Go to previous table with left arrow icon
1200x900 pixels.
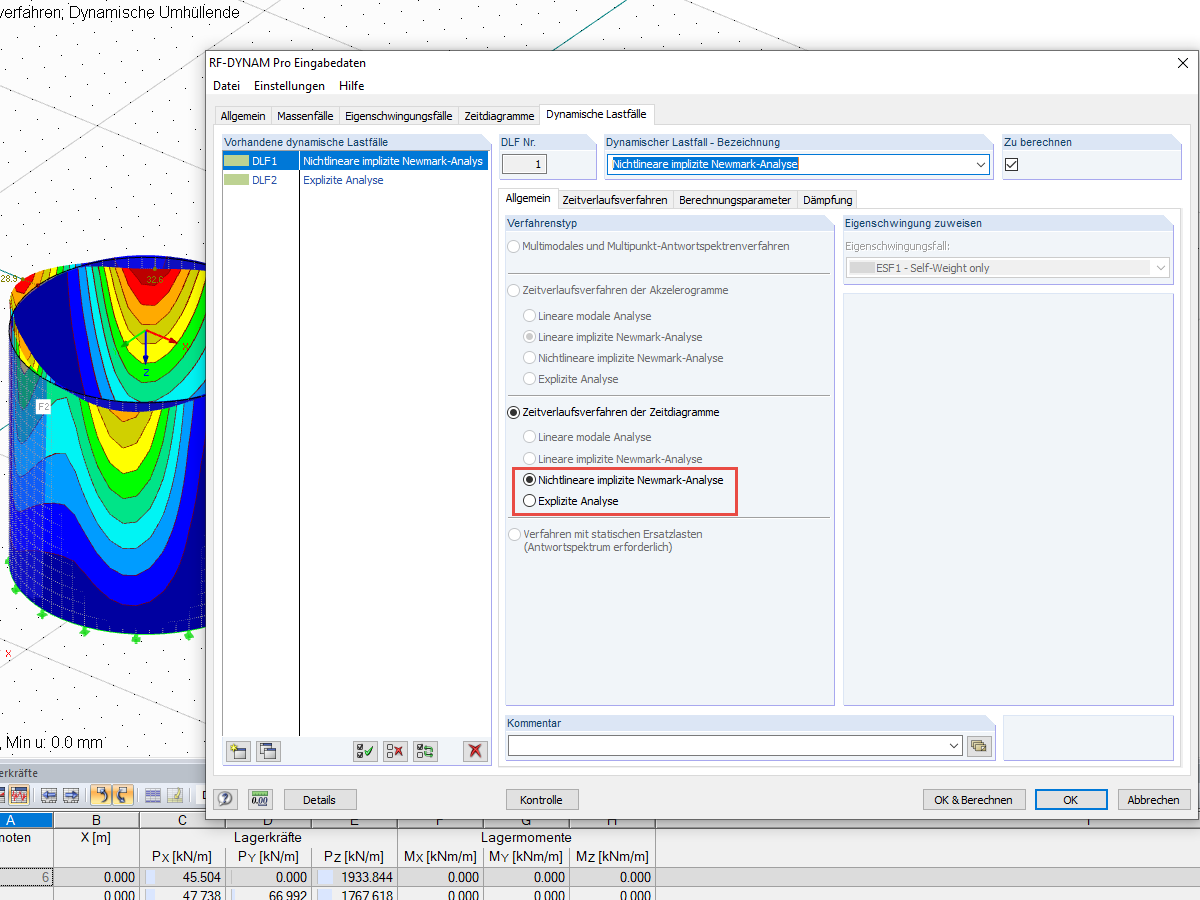tap(47, 795)
